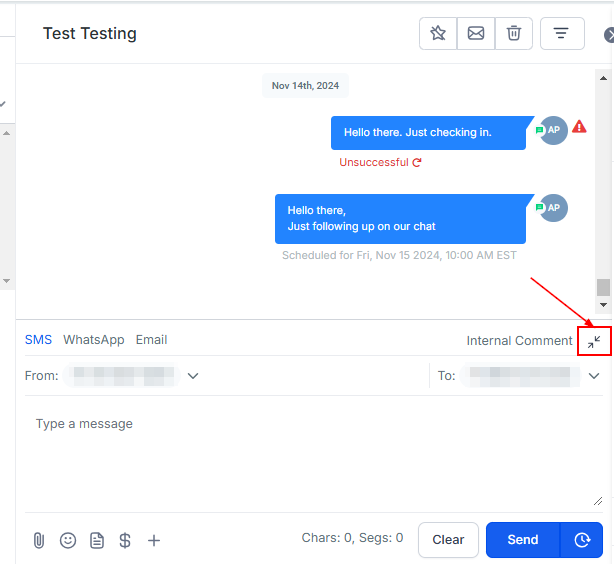Switch to the Email tab
This screenshot has width=614, height=564.
point(152,340)
